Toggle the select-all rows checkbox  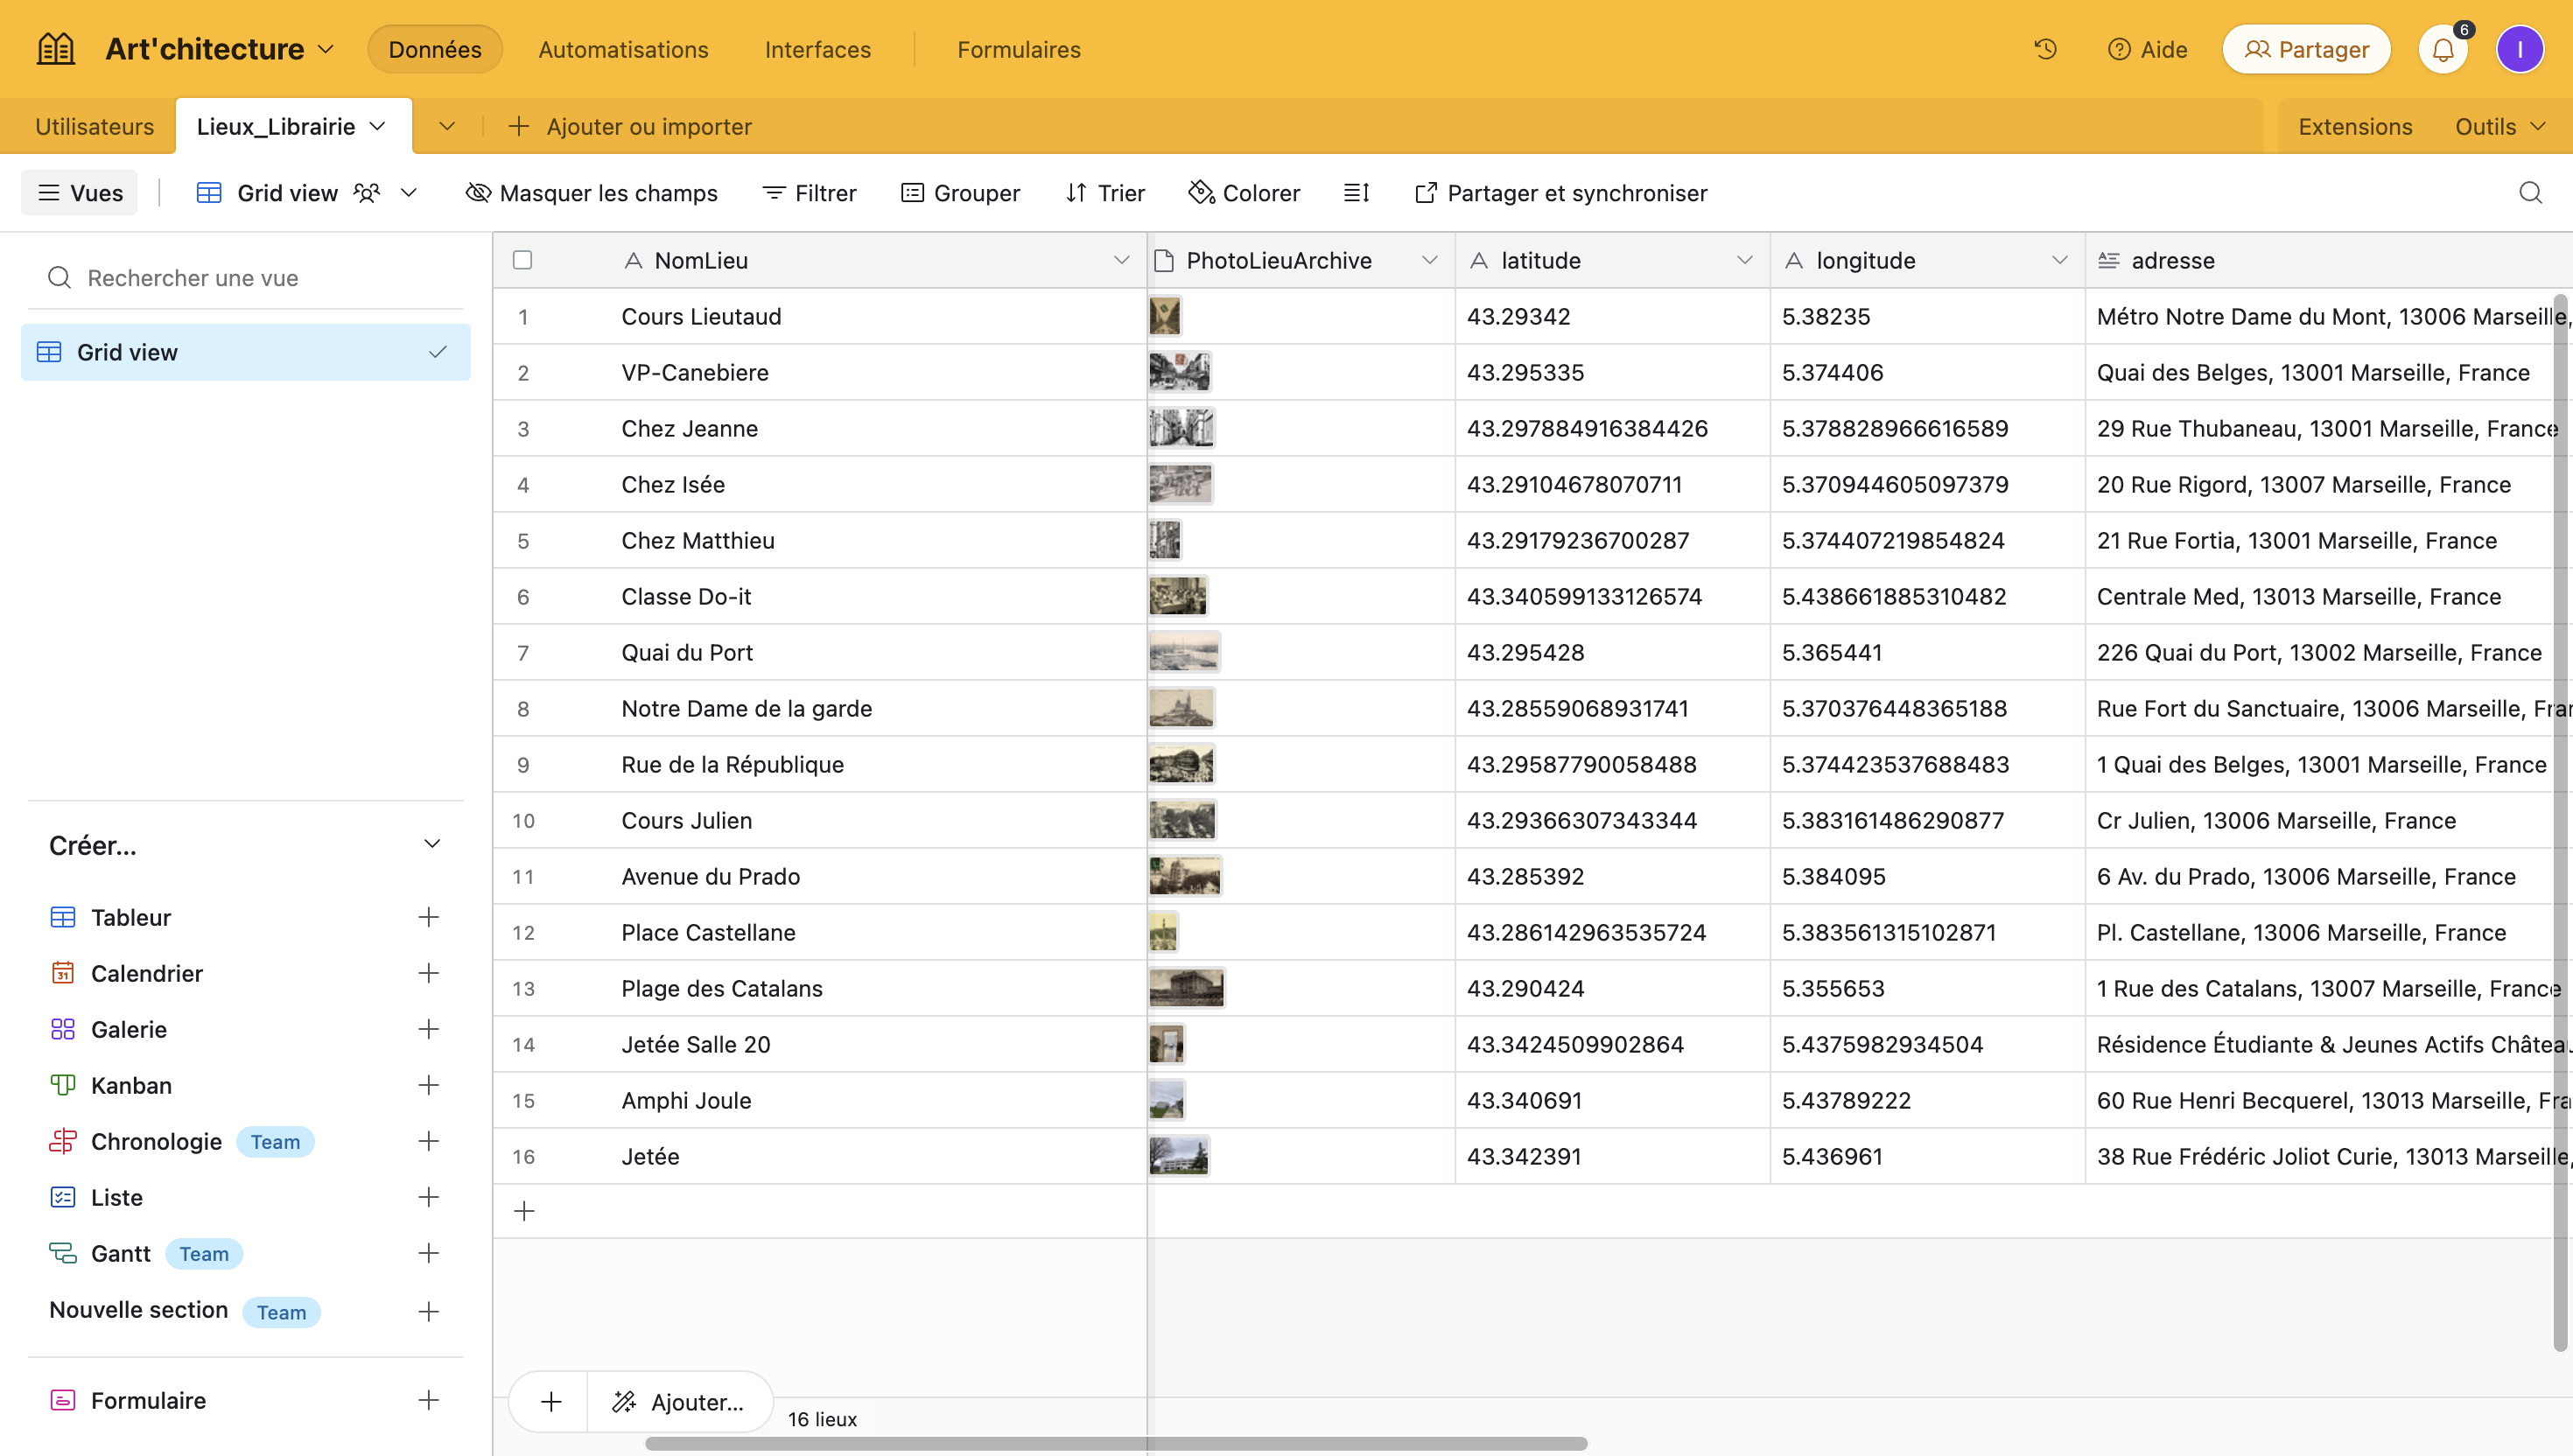coord(522,260)
